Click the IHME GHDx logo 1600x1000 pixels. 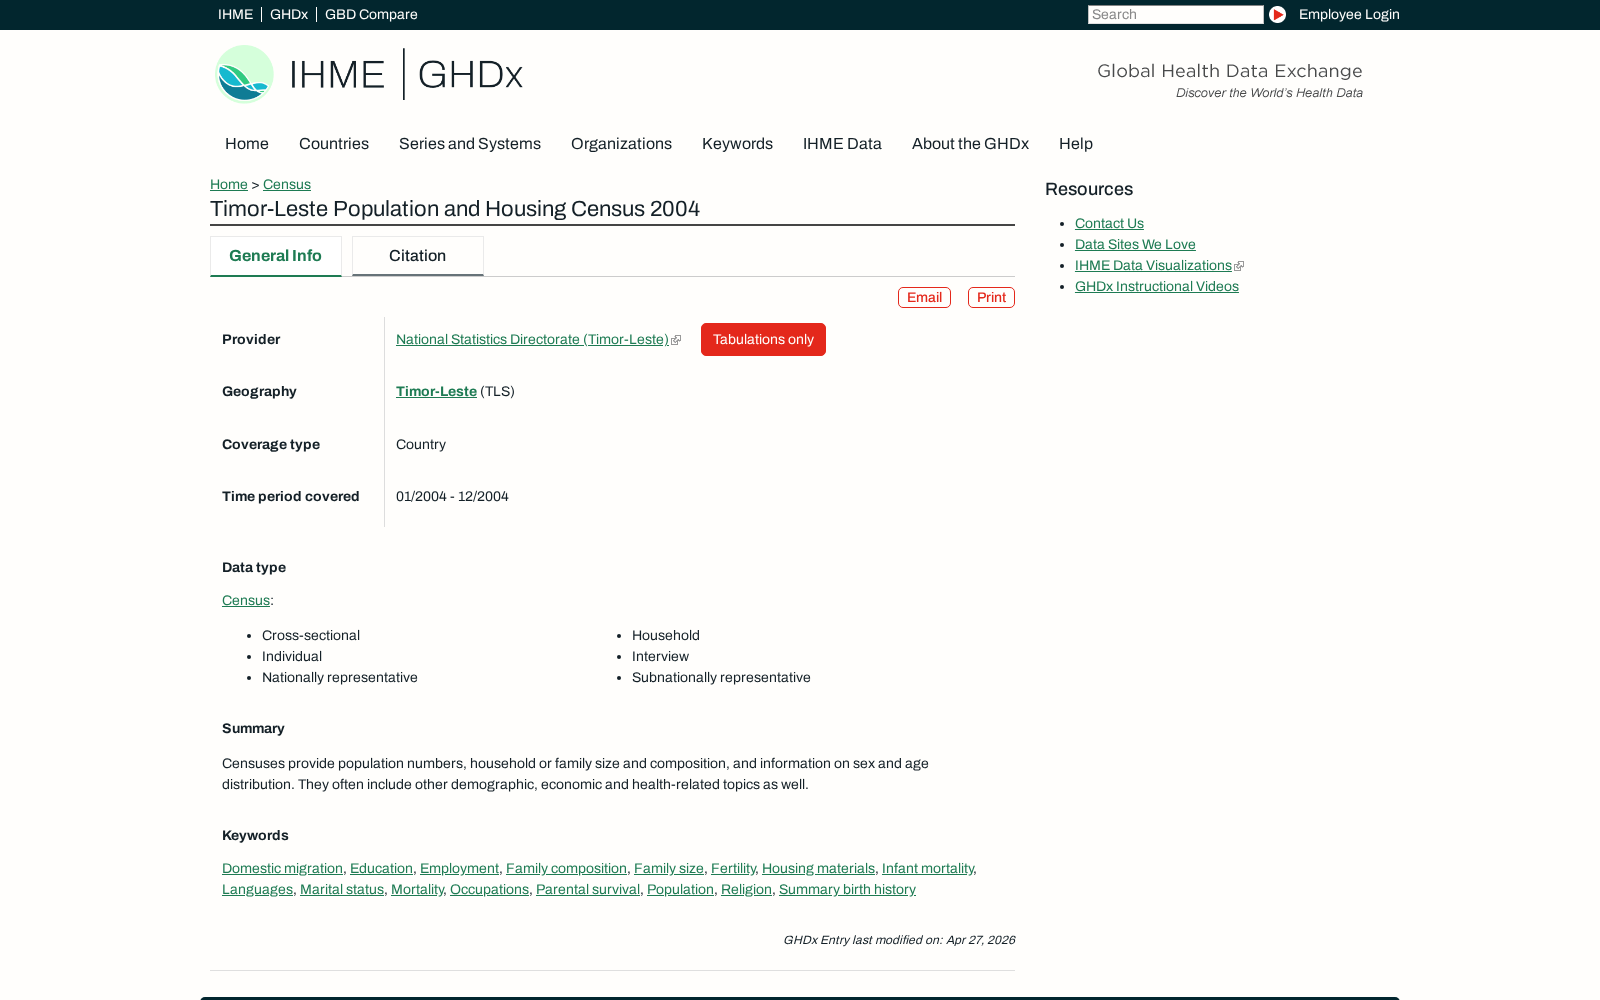click(x=369, y=74)
